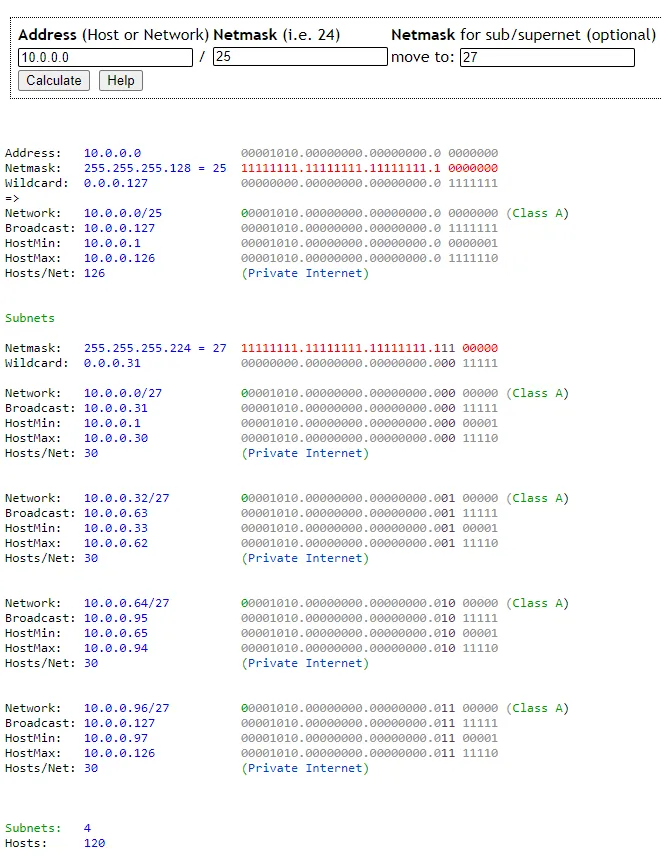Image resolution: width=662 pixels, height=856 pixels.
Task: Click the Broadcast address 10.0.0.63
Action: [116, 513]
